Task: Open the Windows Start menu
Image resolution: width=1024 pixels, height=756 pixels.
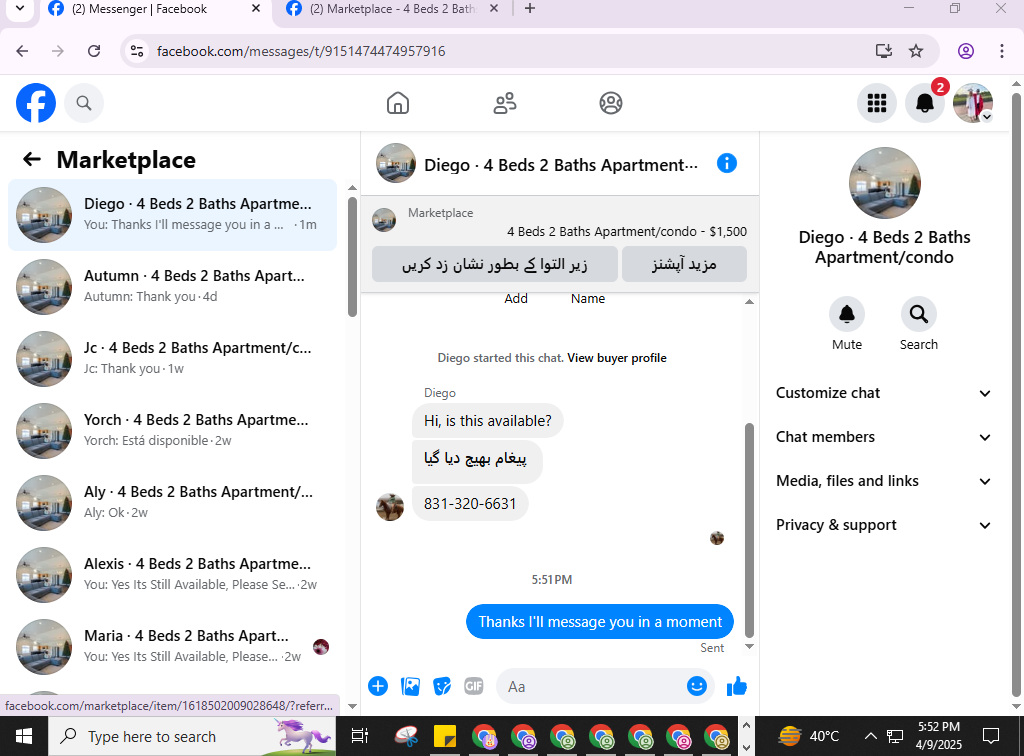Action: point(24,736)
